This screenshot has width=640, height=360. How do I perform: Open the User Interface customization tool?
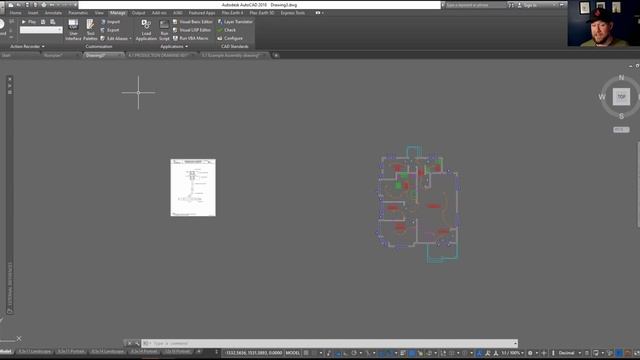pyautogui.click(x=73, y=30)
